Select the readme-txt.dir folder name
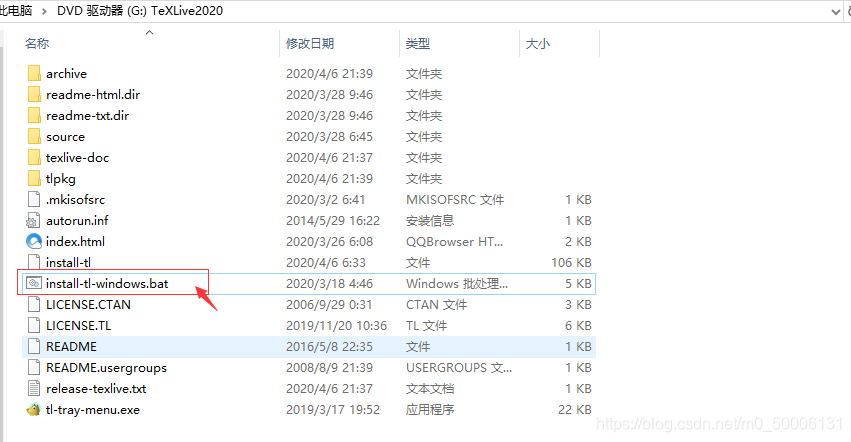Viewport: 851px width, 442px height. pos(87,115)
